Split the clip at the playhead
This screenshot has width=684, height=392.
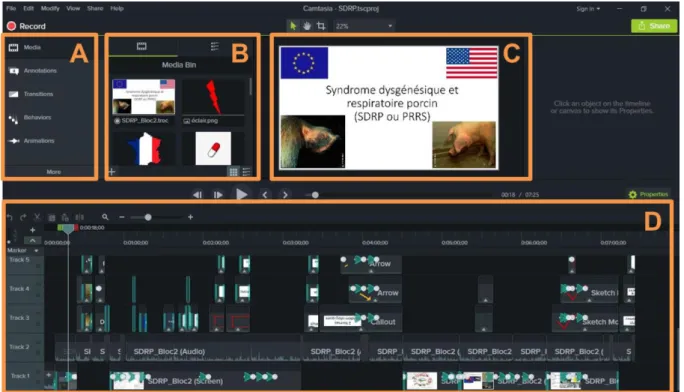pyautogui.click(x=79, y=217)
